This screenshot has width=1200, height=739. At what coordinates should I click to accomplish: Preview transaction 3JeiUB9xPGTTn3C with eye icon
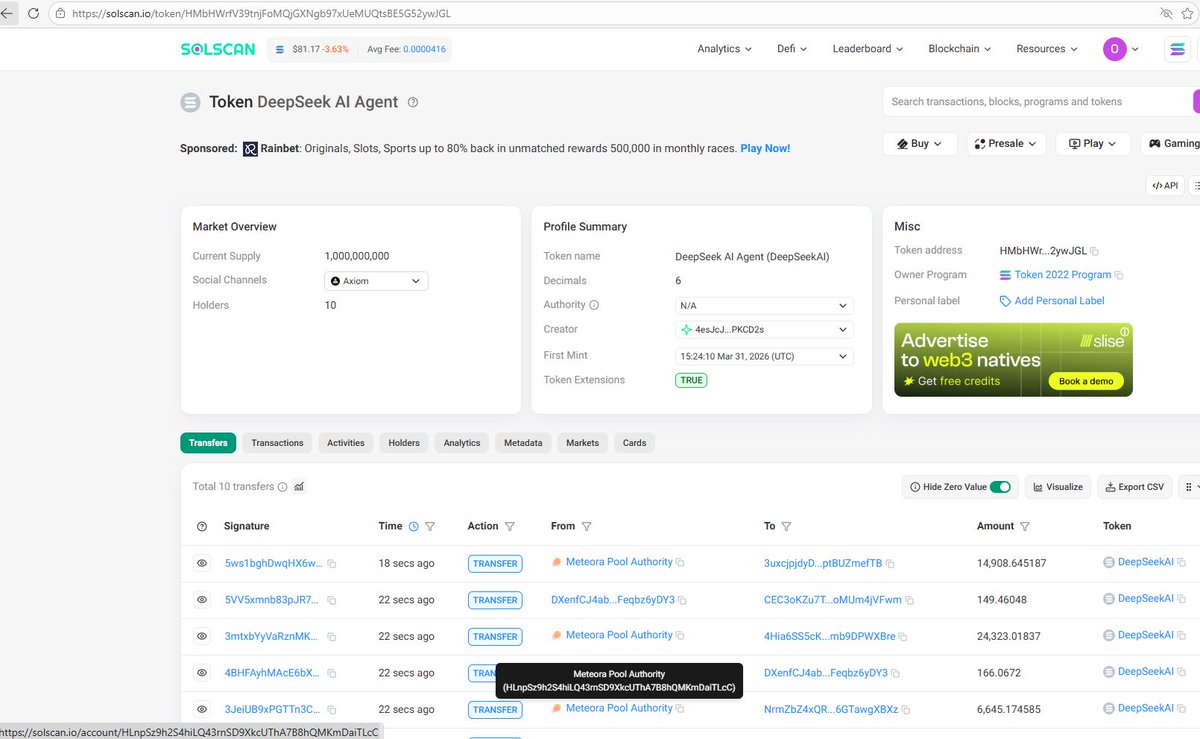(202, 710)
